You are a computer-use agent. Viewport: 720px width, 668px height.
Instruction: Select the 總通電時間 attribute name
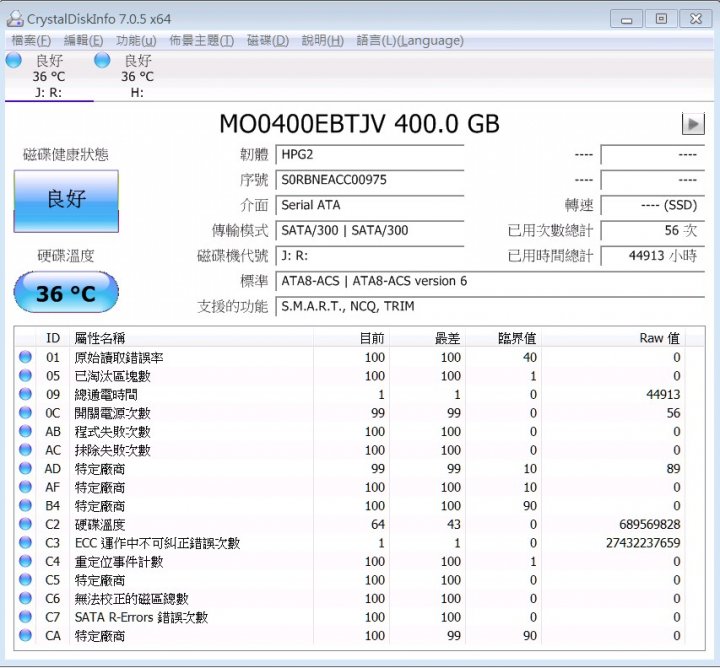pyautogui.click(x=106, y=395)
